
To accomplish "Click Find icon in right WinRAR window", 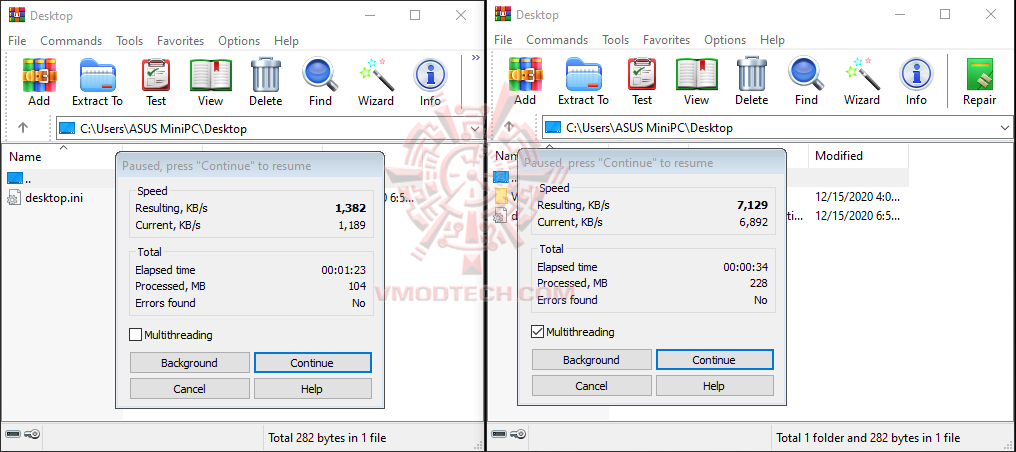I will click(x=806, y=74).
